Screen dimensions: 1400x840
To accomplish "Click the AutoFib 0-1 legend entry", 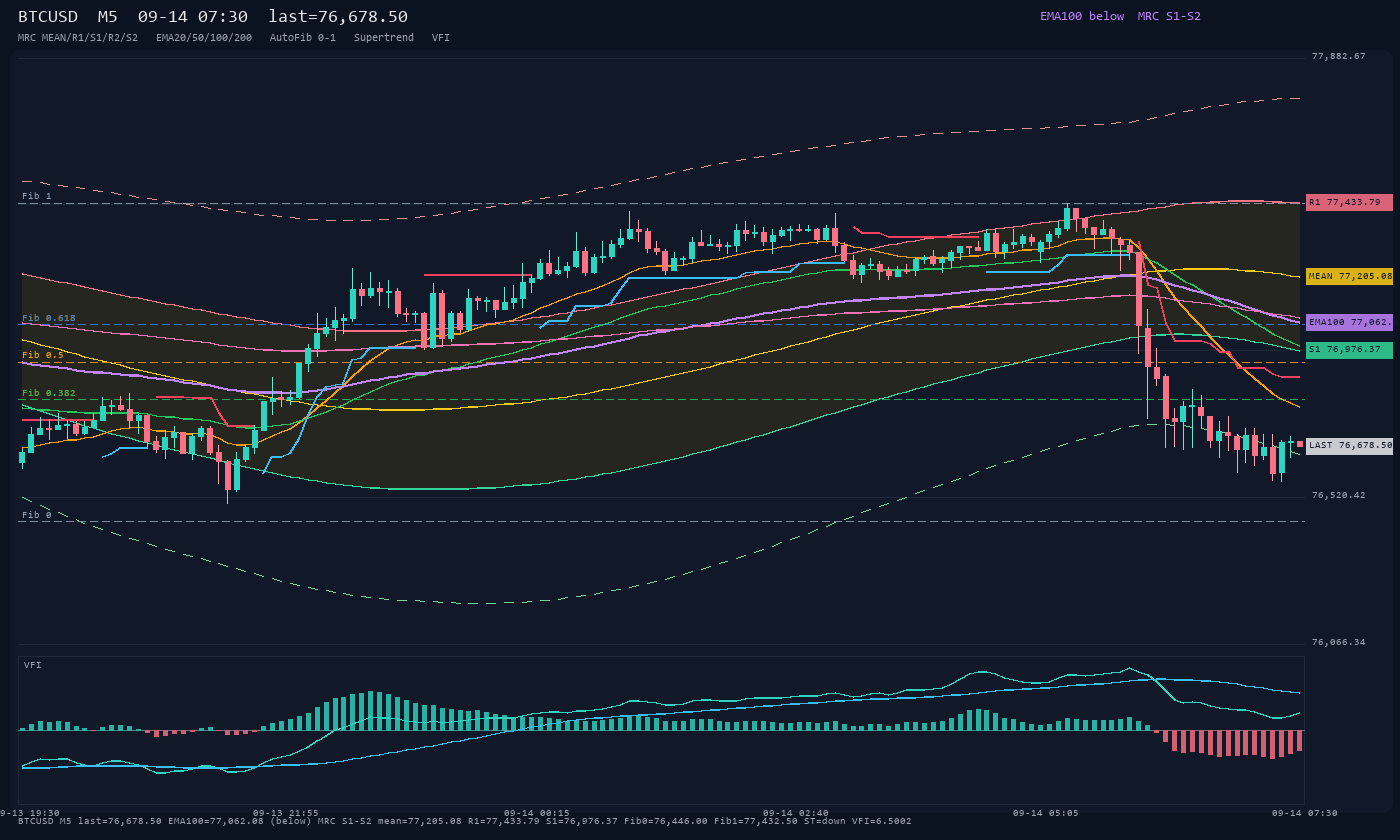I will [303, 37].
